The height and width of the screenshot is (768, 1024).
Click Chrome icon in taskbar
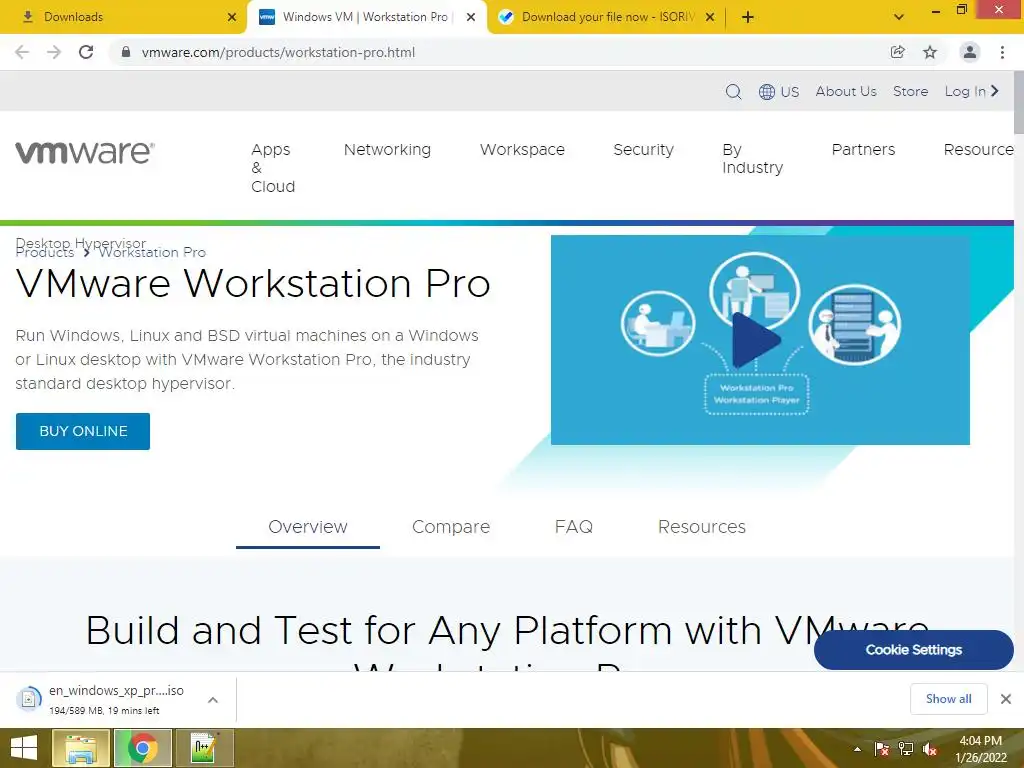[143, 748]
